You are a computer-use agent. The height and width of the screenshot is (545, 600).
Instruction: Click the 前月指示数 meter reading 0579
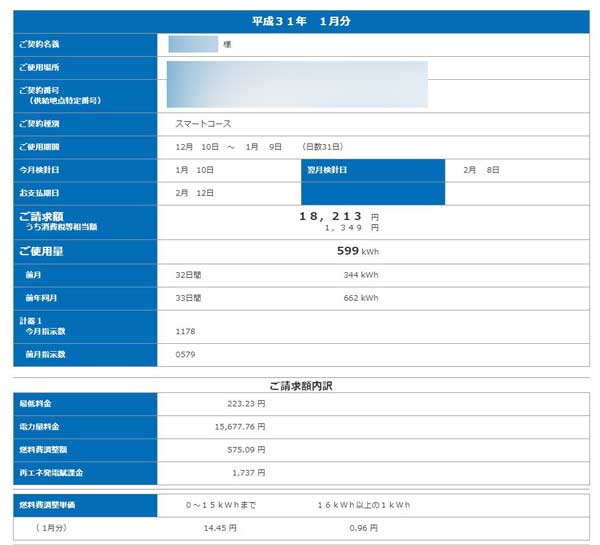(x=185, y=354)
